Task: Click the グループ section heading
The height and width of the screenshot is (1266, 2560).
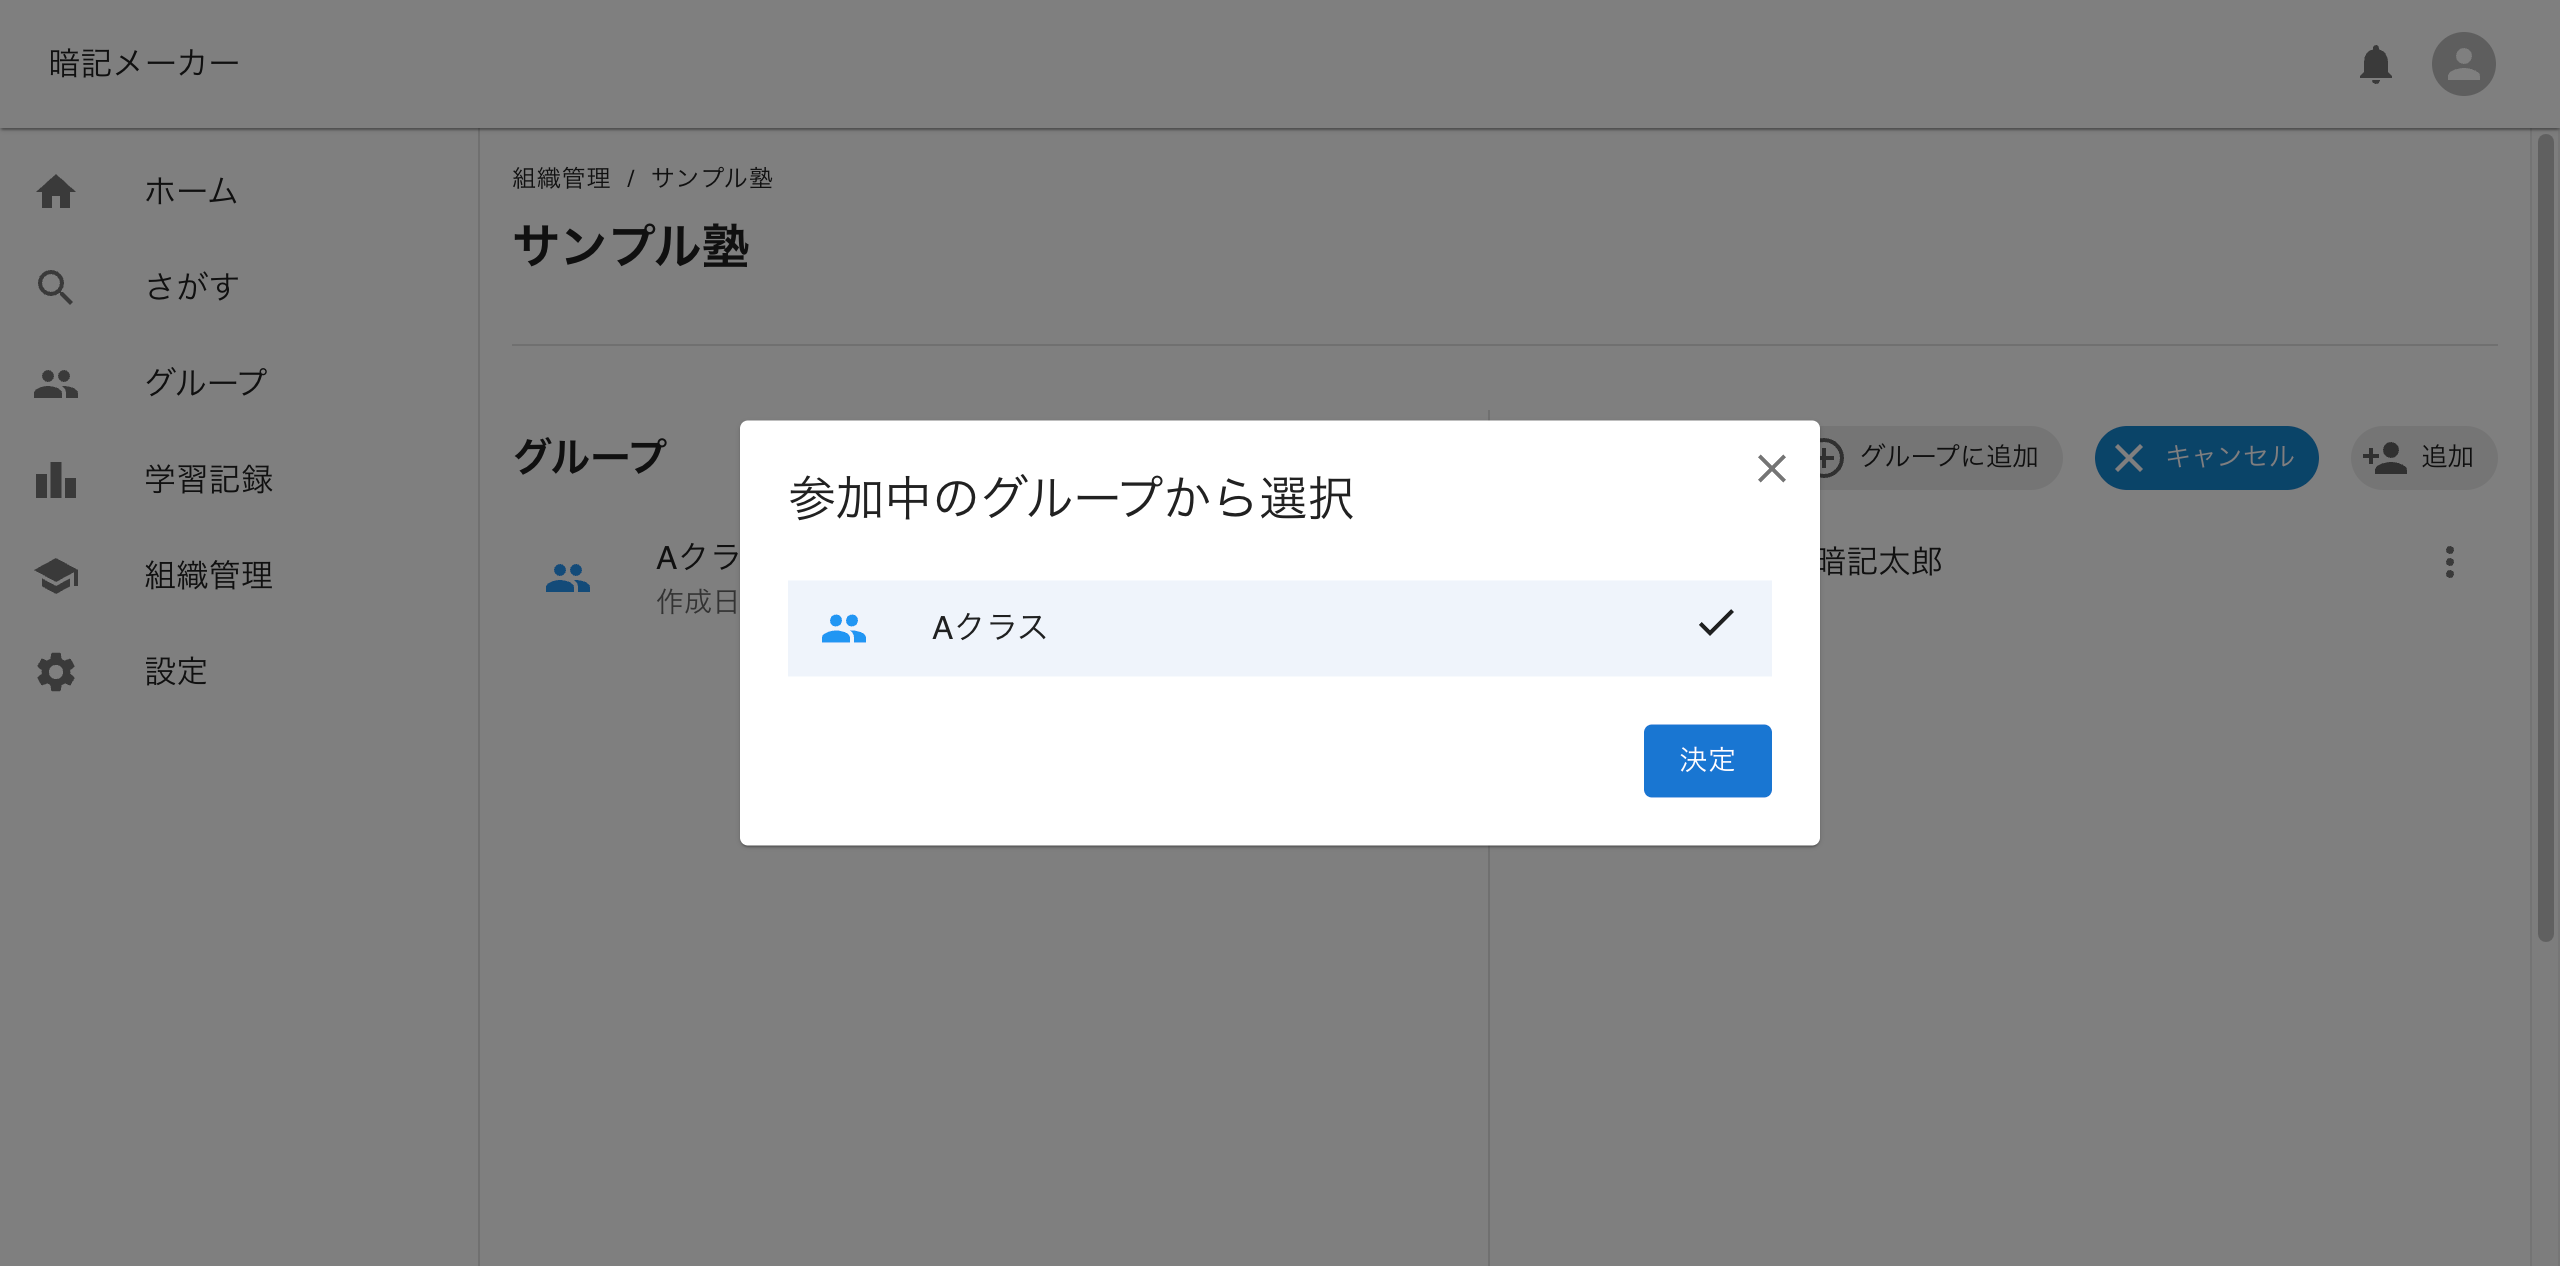Action: (x=589, y=457)
